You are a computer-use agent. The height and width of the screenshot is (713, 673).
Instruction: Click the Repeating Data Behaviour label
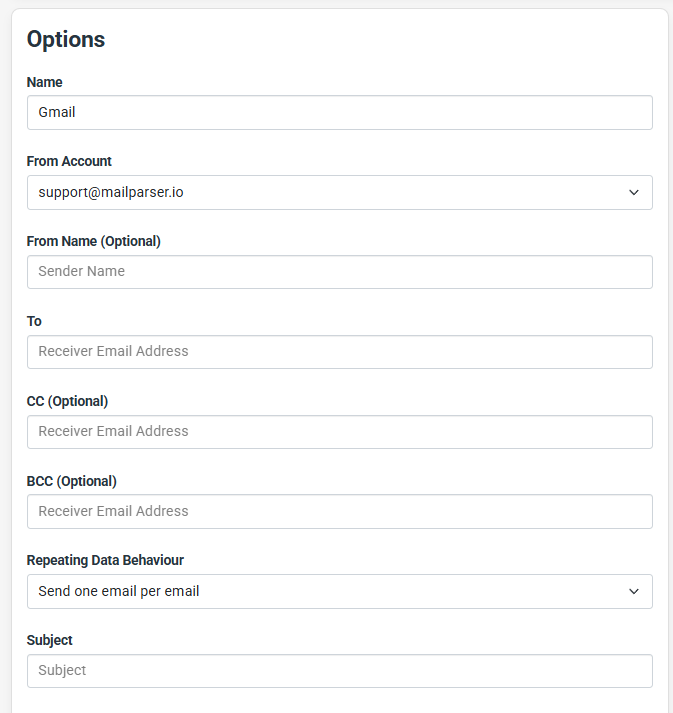point(105,560)
